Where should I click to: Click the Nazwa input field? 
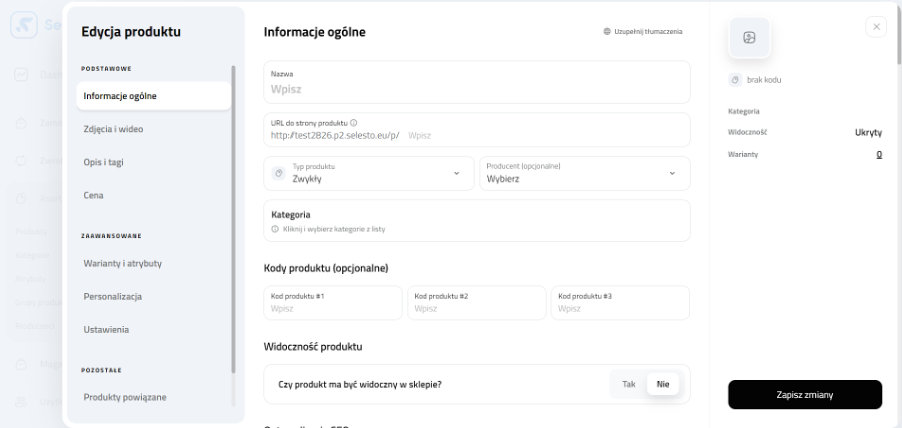tap(477, 82)
